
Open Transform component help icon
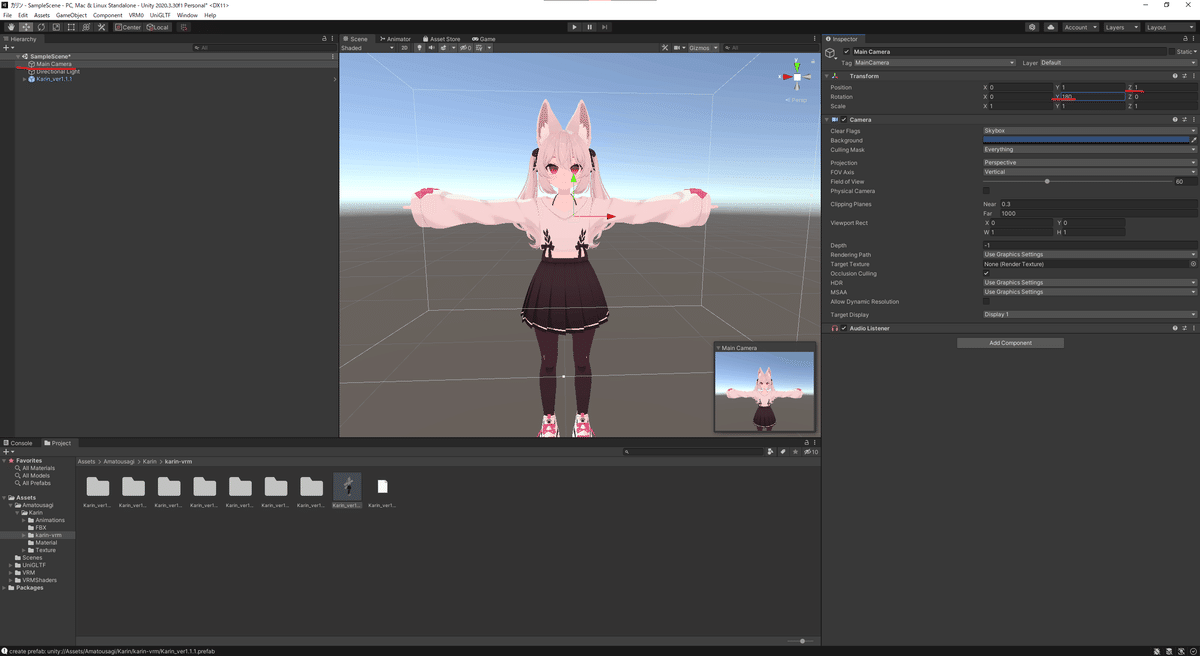click(1176, 76)
